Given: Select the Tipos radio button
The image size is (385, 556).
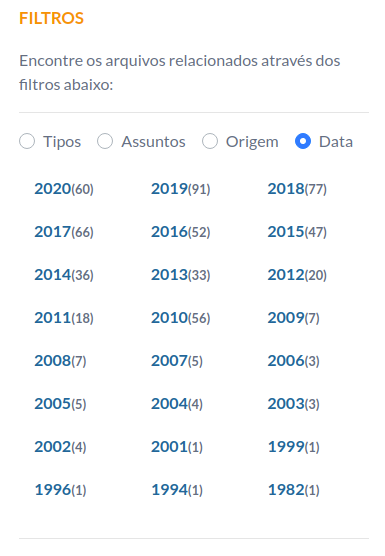Looking at the screenshot, I should click(x=27, y=141).
